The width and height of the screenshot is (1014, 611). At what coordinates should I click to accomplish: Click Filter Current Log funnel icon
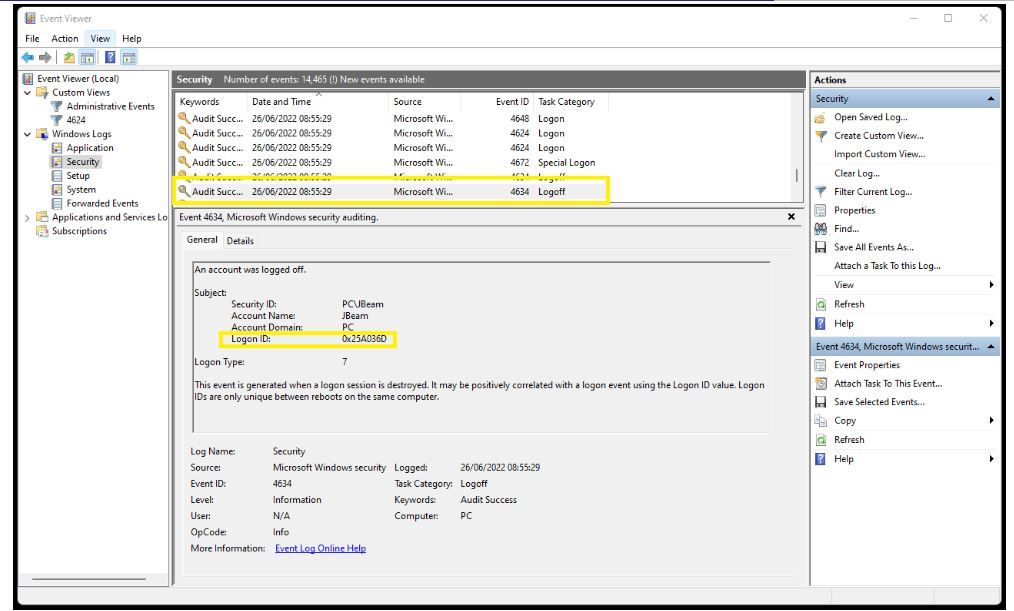(821, 192)
